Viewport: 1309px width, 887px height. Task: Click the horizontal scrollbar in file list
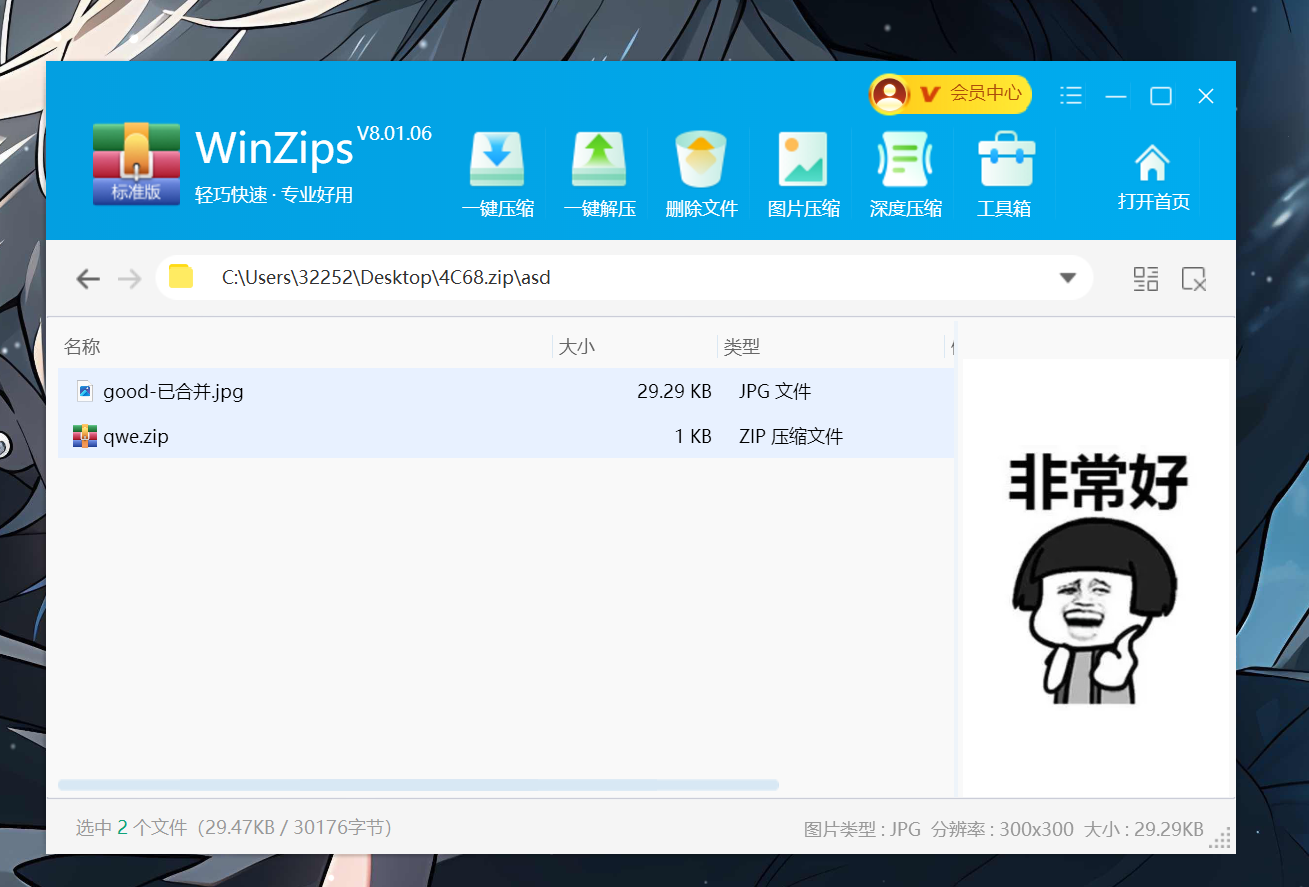pos(418,785)
